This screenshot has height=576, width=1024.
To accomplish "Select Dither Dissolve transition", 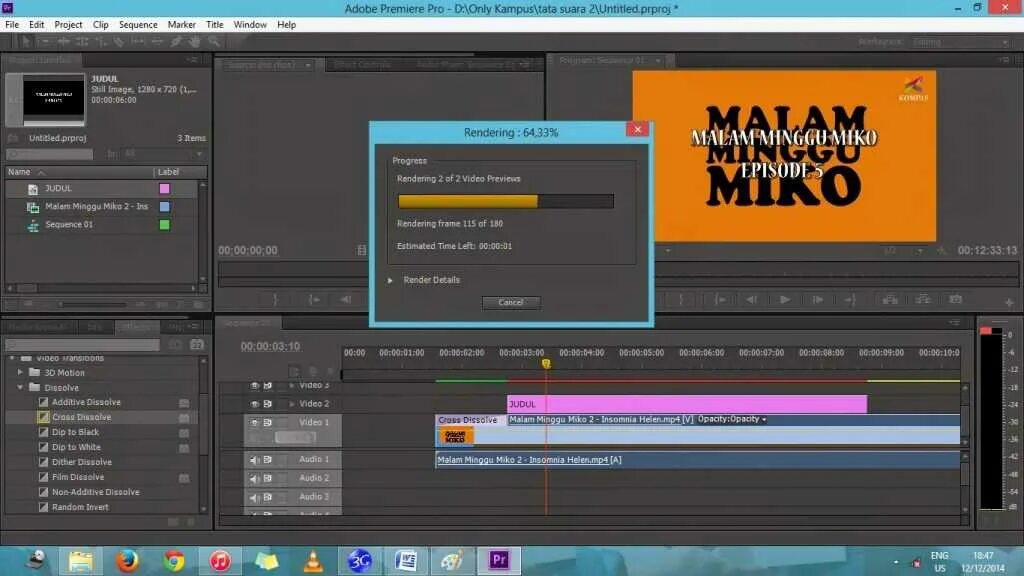I will pyautogui.click(x=82, y=462).
